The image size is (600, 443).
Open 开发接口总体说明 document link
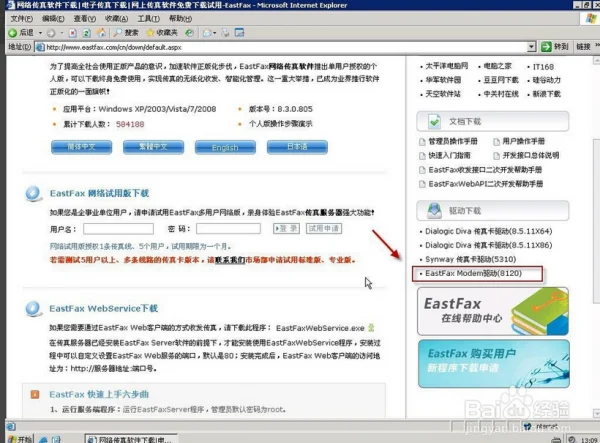[530, 155]
